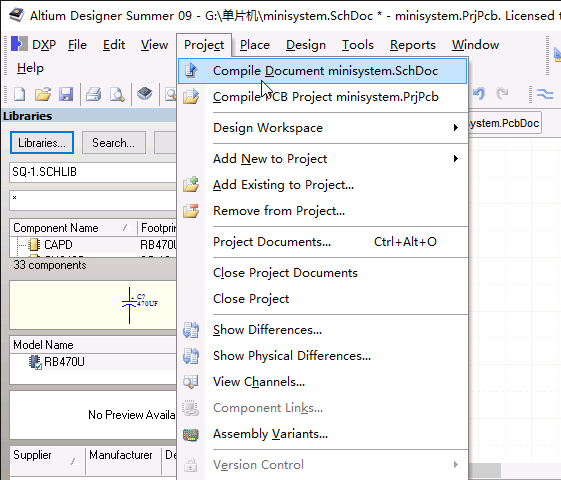
Task: Click the Print toolbar icon
Action: (x=94, y=94)
